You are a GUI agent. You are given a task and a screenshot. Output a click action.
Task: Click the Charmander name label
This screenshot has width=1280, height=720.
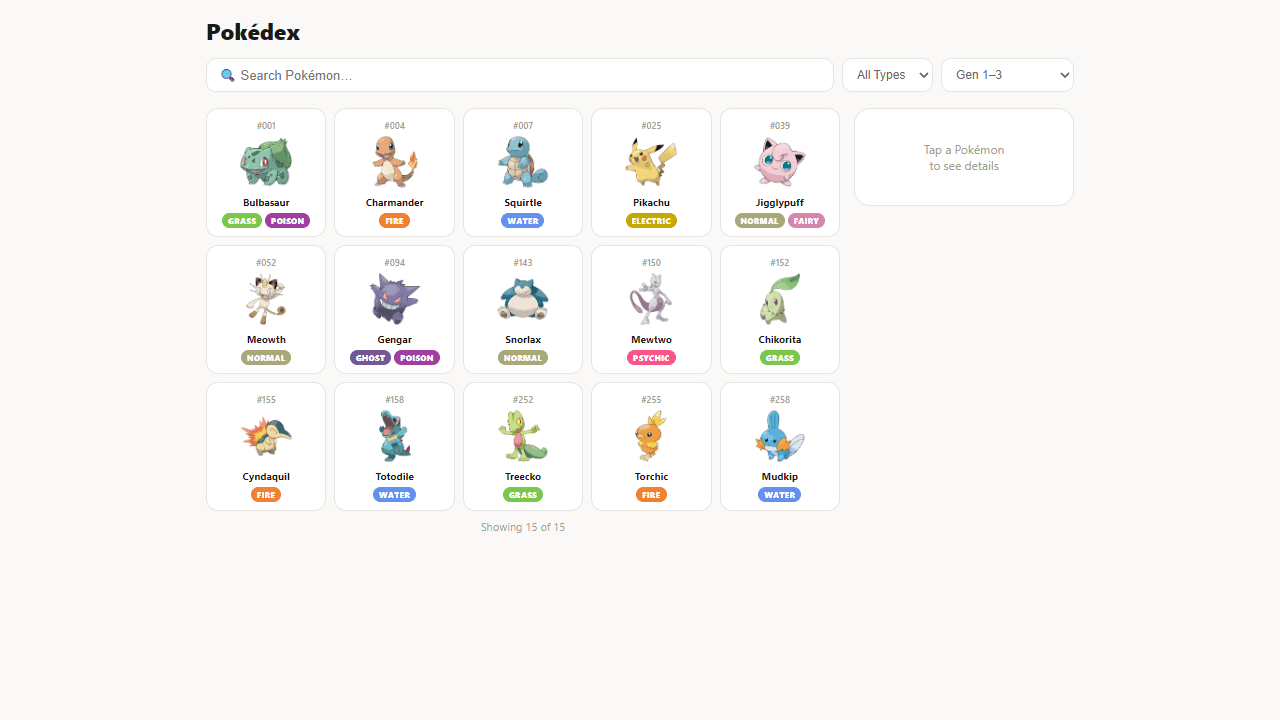(x=394, y=203)
